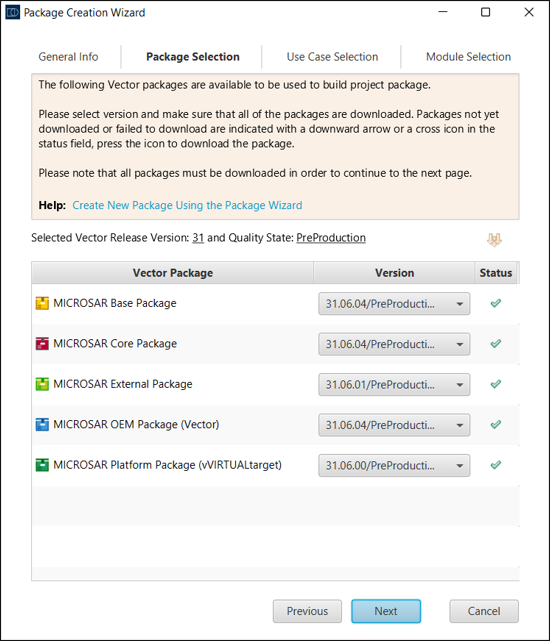Switch to the General Info tab
550x641 pixels.
pos(68,57)
